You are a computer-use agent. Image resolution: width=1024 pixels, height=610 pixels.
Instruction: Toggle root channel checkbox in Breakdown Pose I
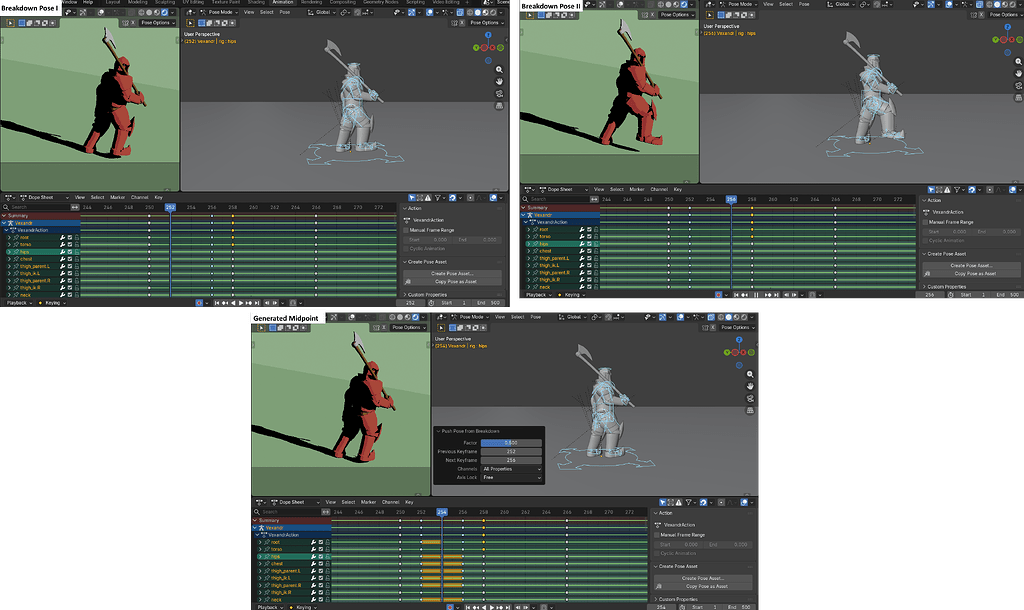click(70, 237)
